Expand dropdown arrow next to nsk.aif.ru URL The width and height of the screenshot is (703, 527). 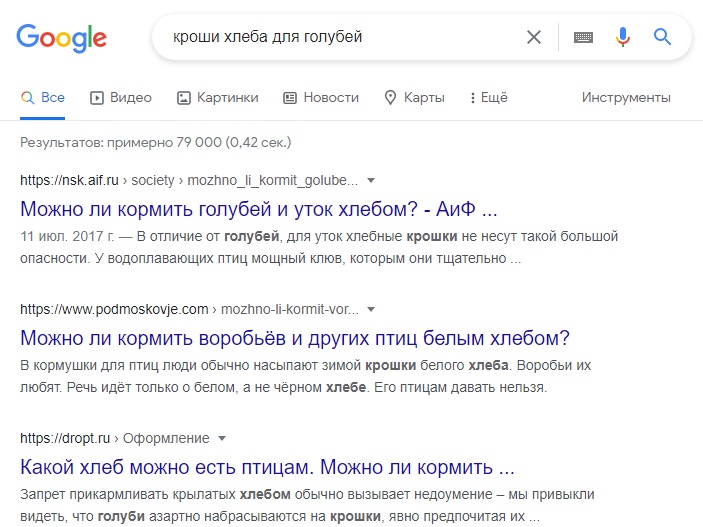point(371,180)
